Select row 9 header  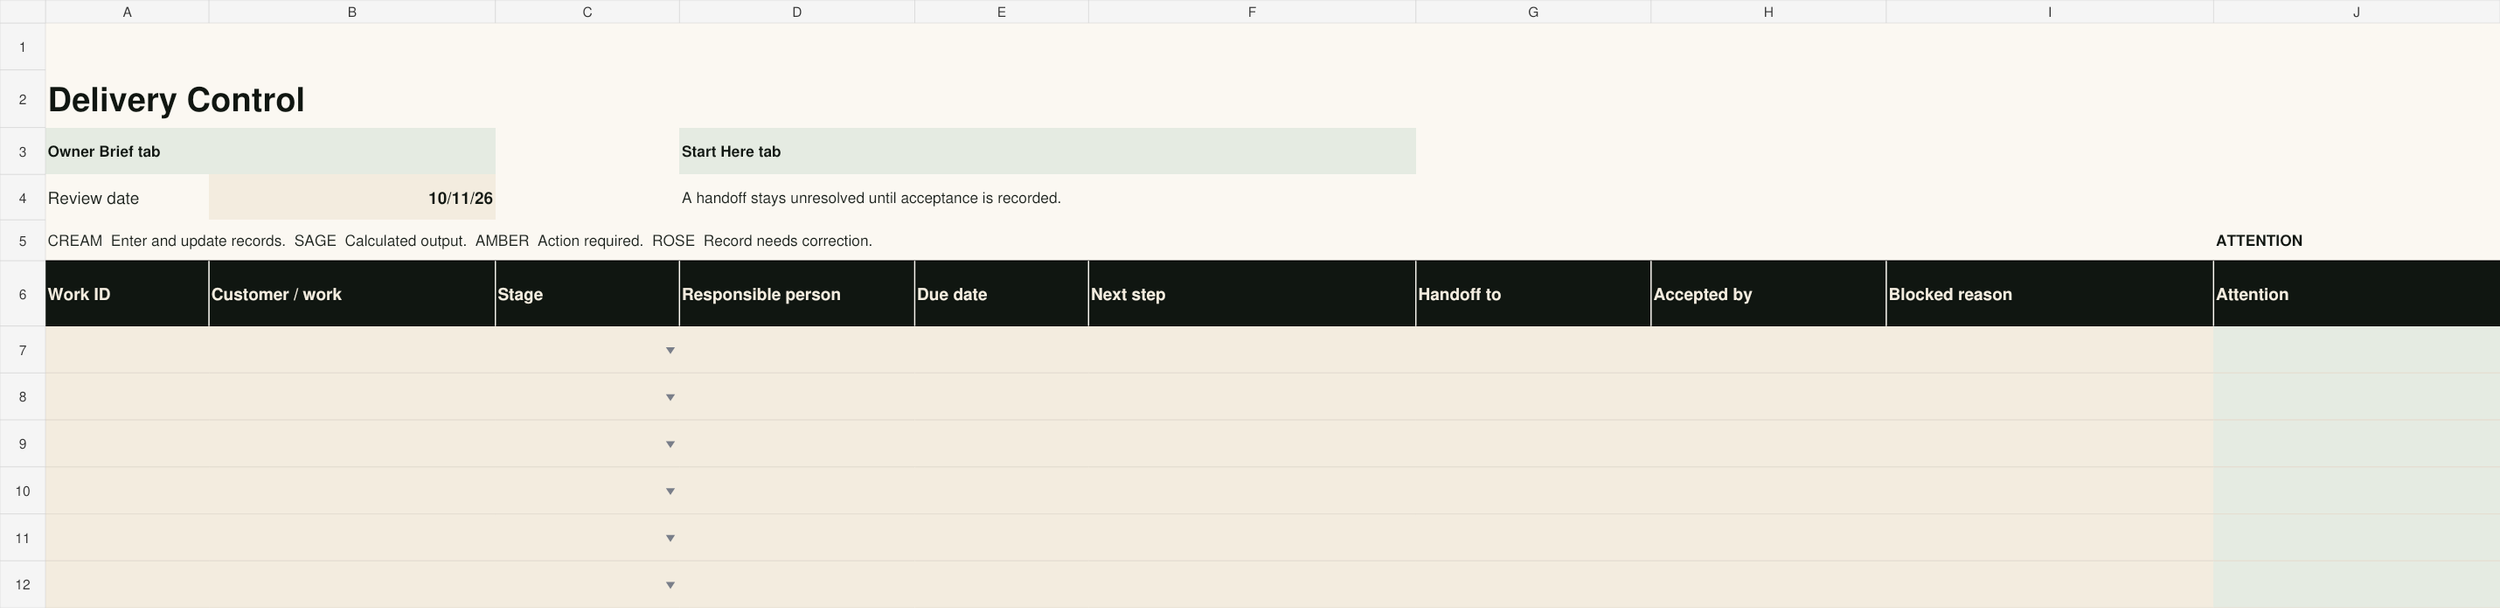coord(22,444)
